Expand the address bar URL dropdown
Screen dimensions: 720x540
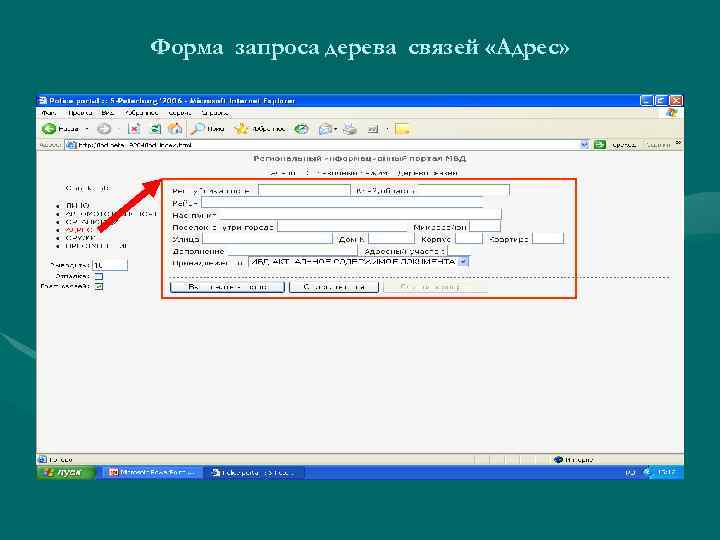coord(584,145)
